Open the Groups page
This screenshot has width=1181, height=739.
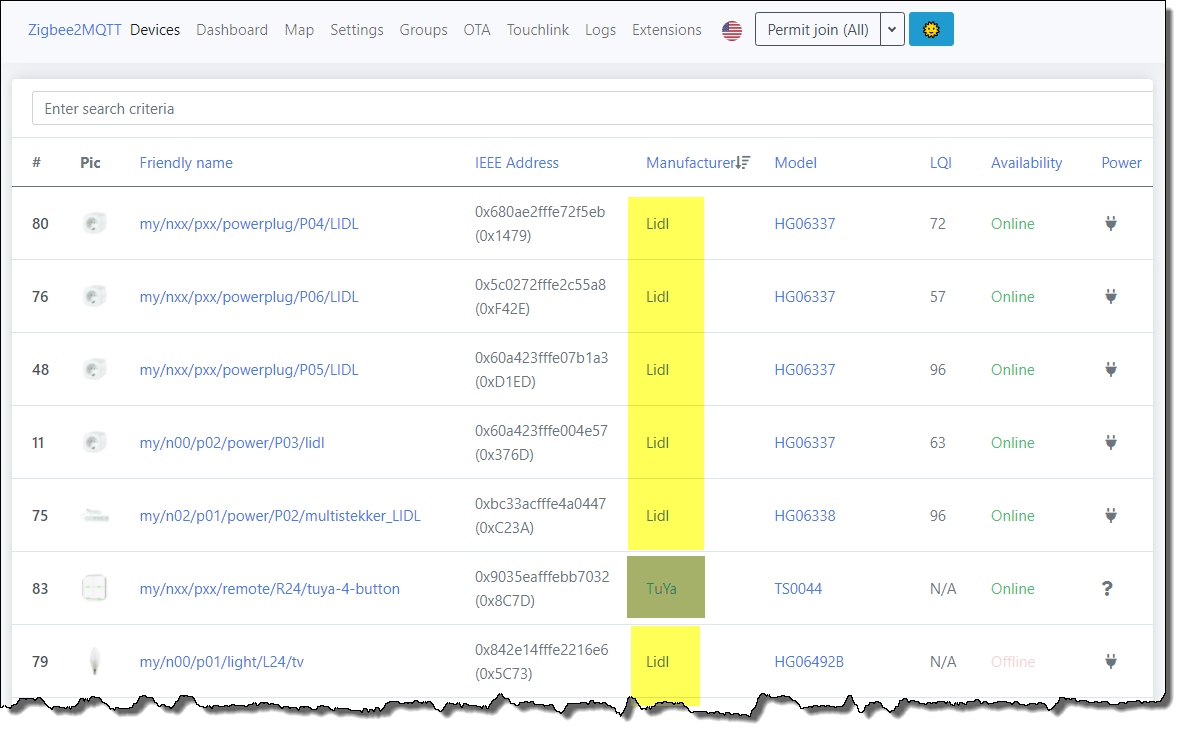[423, 29]
